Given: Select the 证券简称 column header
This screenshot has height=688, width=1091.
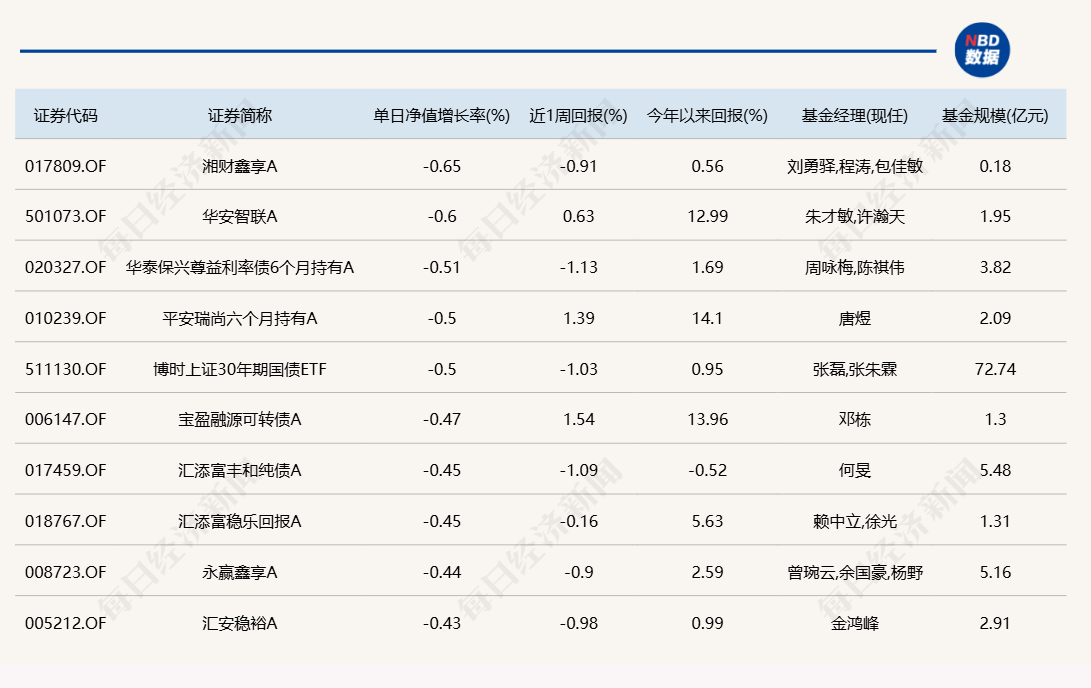Looking at the screenshot, I should 239,115.
